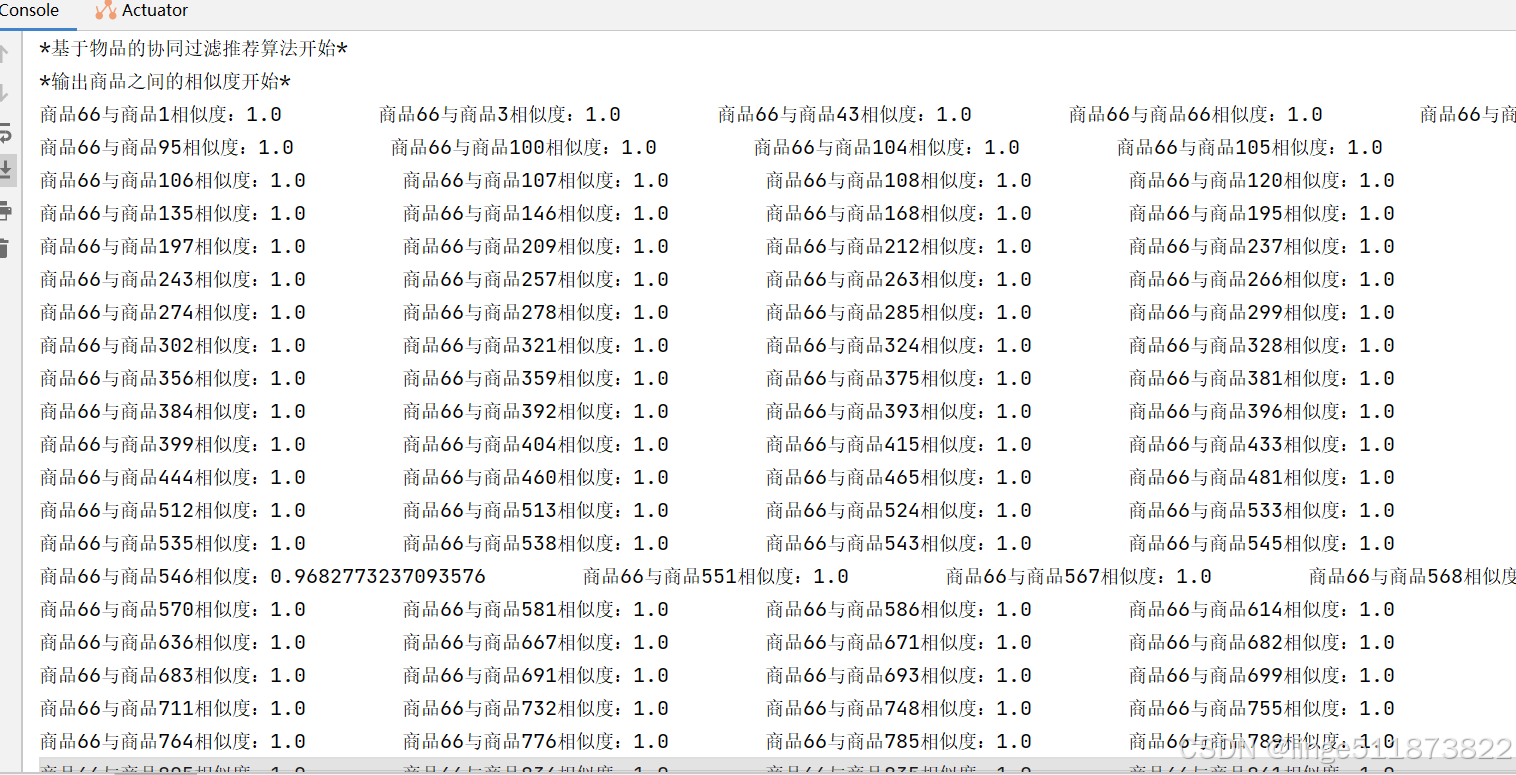Select '商品66与商品3相似度：1.0' entry
The height and width of the screenshot is (775, 1516).
(500, 115)
